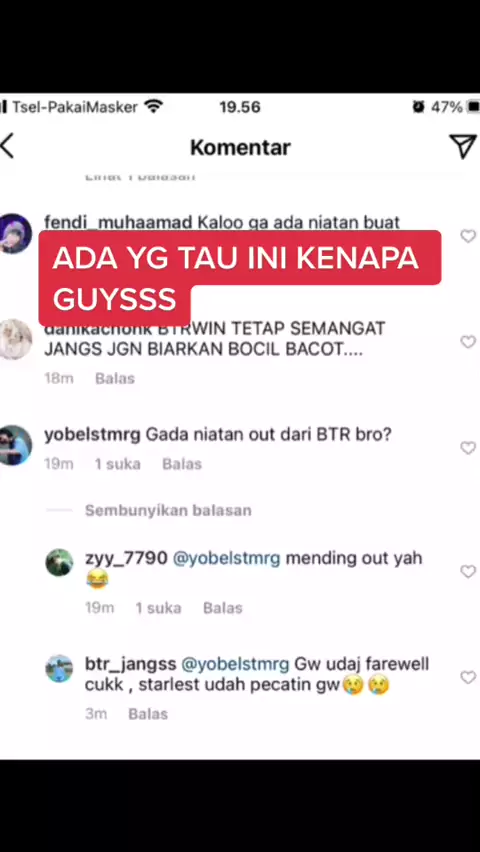This screenshot has height=852, width=480.
Task: Like the BTRWIN TETAP SEMANGAT comment
Action: tap(467, 342)
